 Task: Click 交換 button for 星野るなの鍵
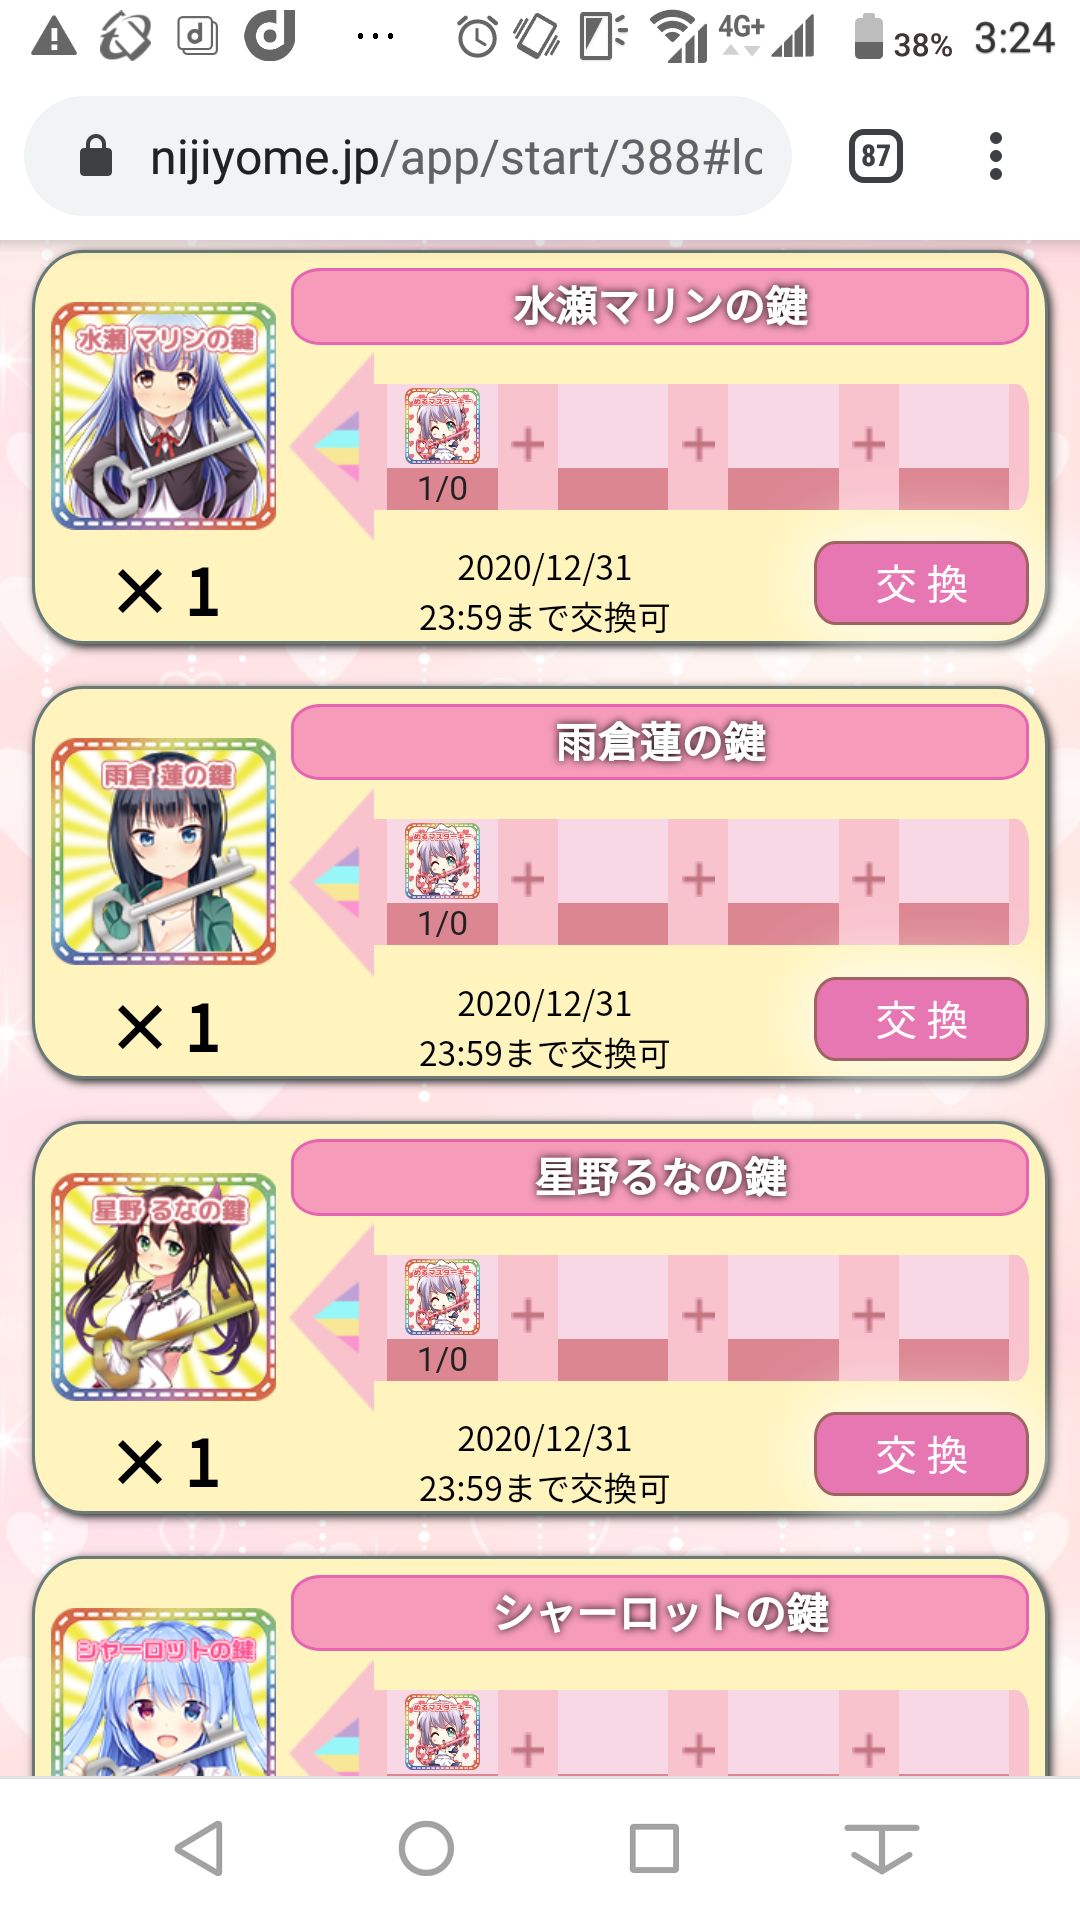(x=921, y=1455)
